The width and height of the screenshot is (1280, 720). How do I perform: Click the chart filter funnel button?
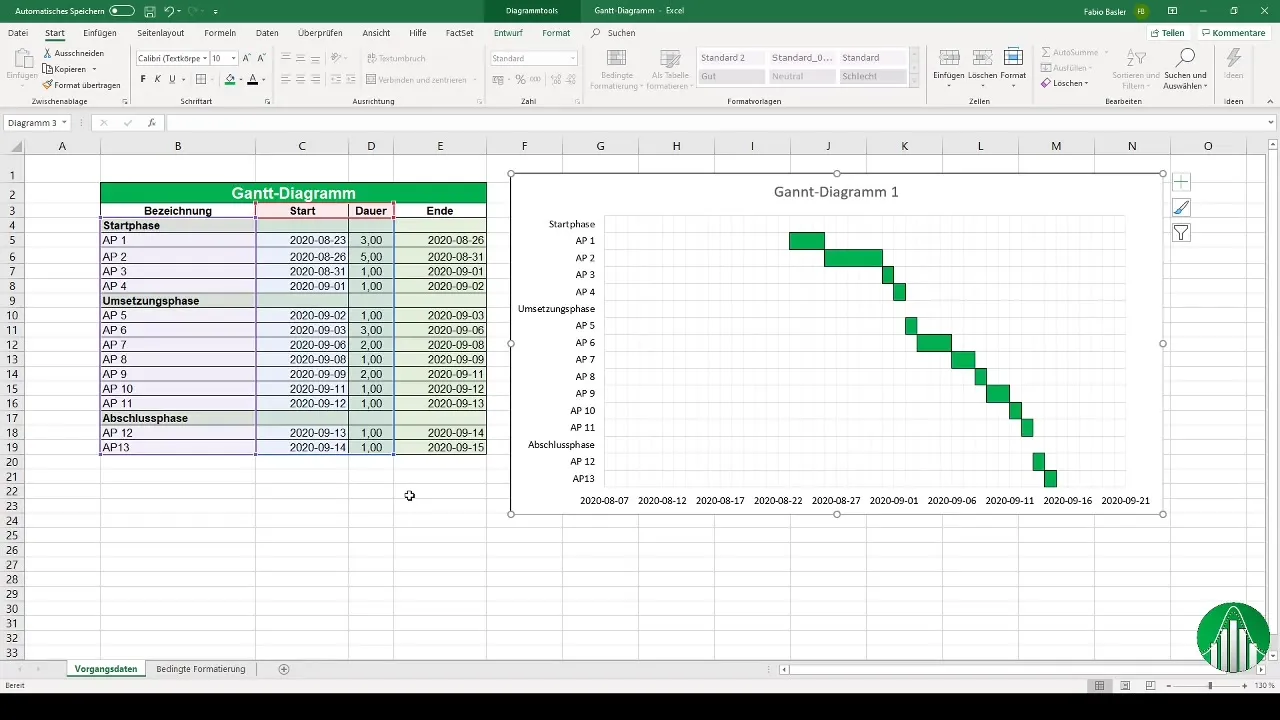tap(1181, 233)
